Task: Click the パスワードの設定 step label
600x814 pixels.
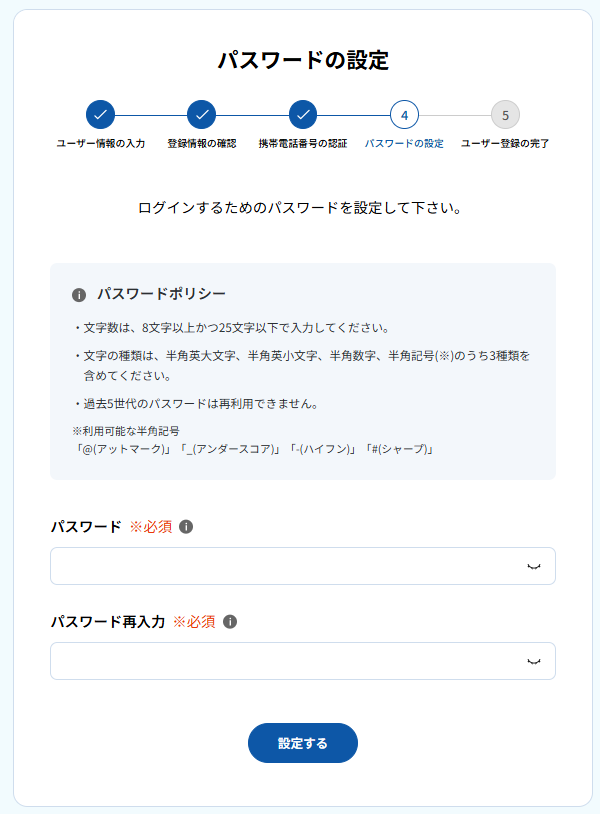Action: tap(404, 143)
